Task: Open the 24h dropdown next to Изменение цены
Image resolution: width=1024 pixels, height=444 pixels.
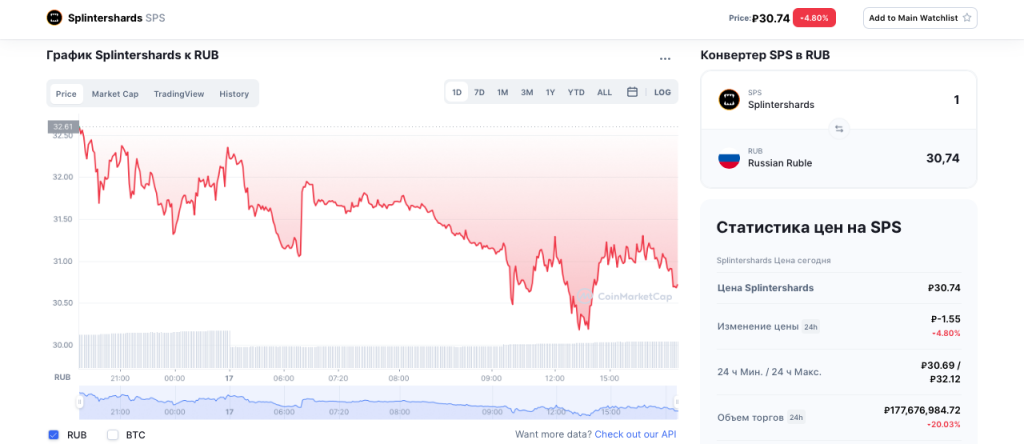Action: click(x=810, y=327)
